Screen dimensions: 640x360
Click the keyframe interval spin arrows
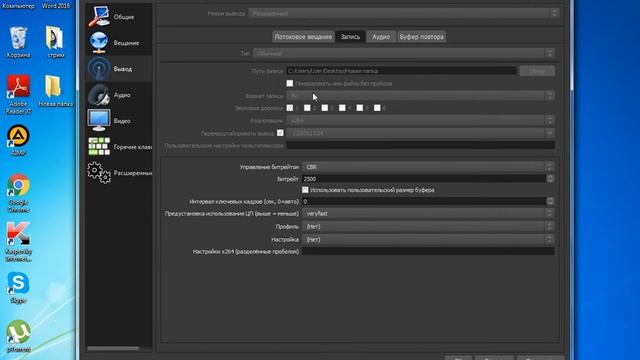click(x=550, y=201)
